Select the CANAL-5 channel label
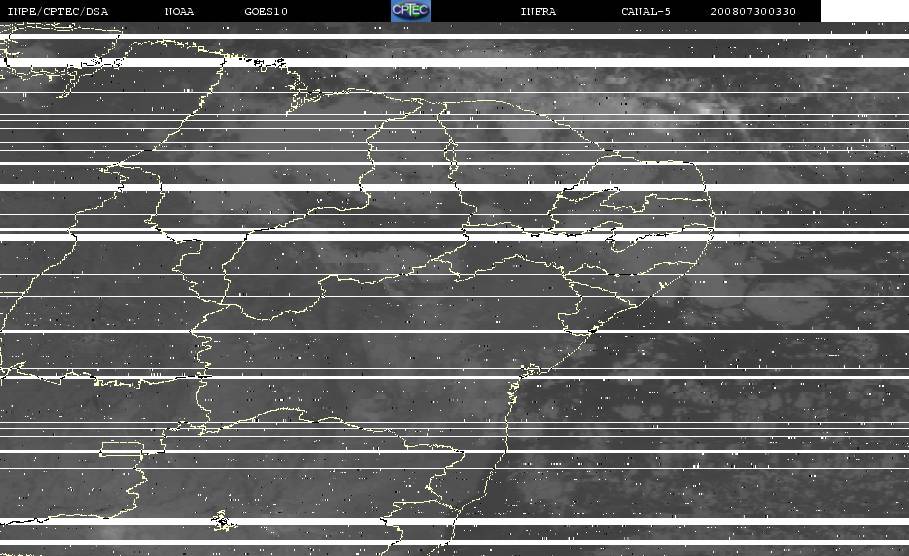The image size is (909, 556). (646, 11)
